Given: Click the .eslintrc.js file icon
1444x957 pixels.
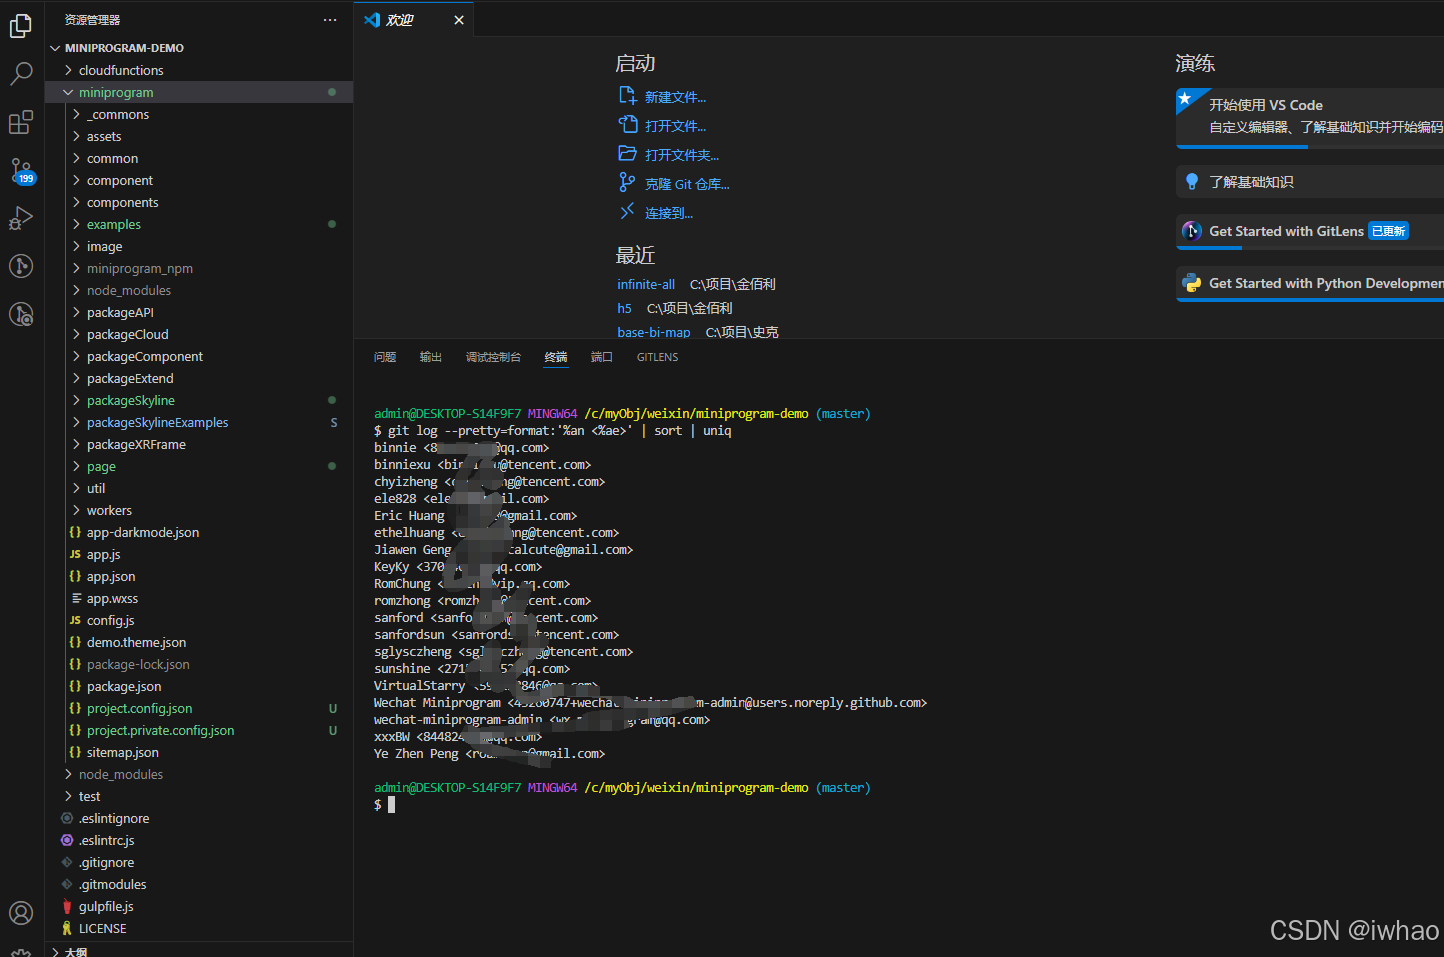Looking at the screenshot, I should click(x=67, y=840).
